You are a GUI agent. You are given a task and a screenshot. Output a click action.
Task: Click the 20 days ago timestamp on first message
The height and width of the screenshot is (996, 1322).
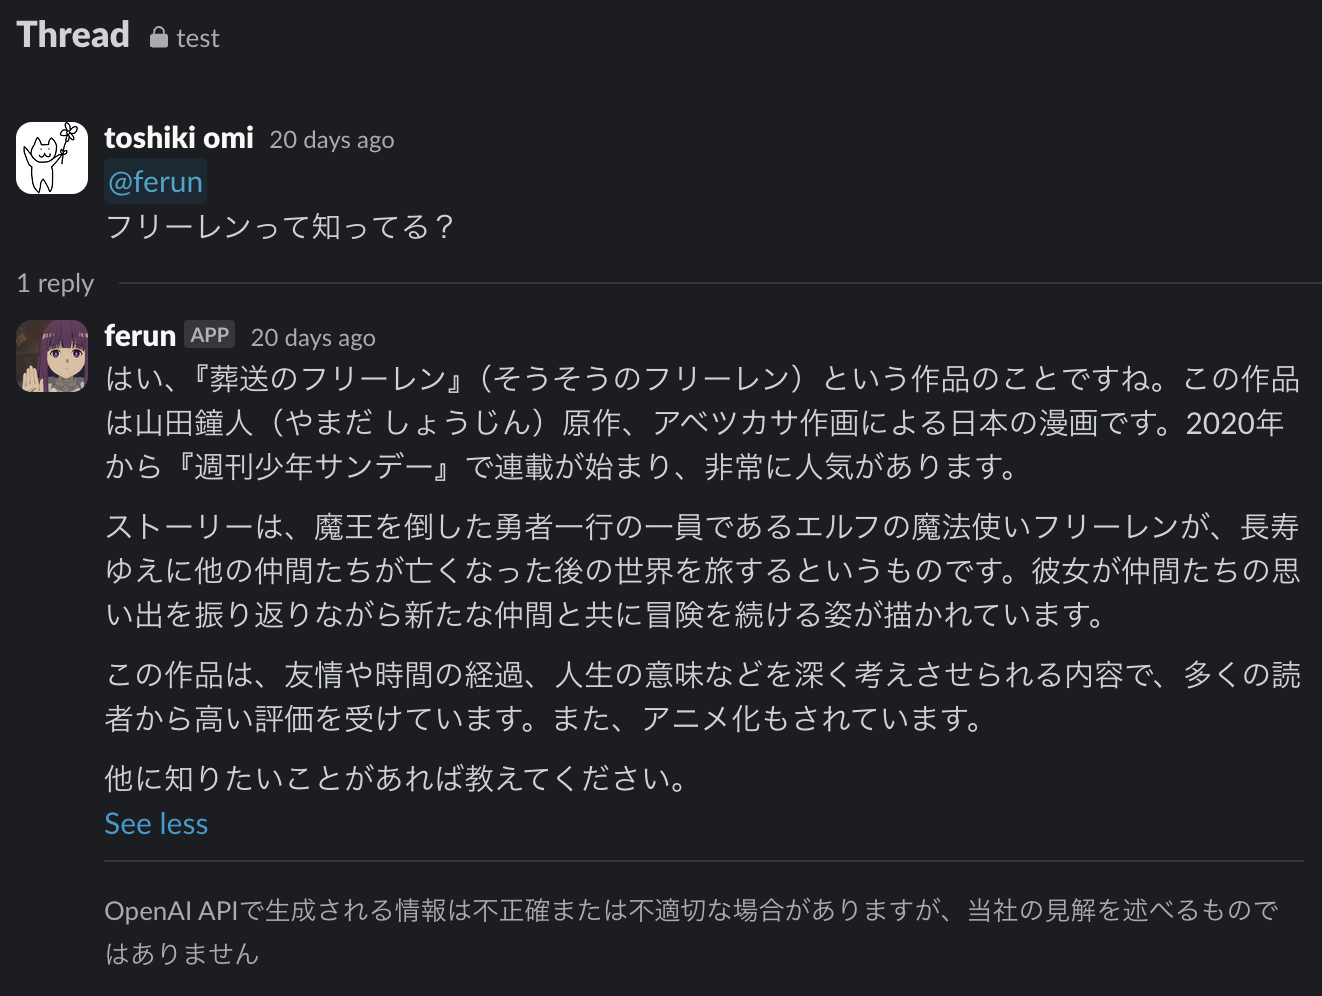point(331,140)
